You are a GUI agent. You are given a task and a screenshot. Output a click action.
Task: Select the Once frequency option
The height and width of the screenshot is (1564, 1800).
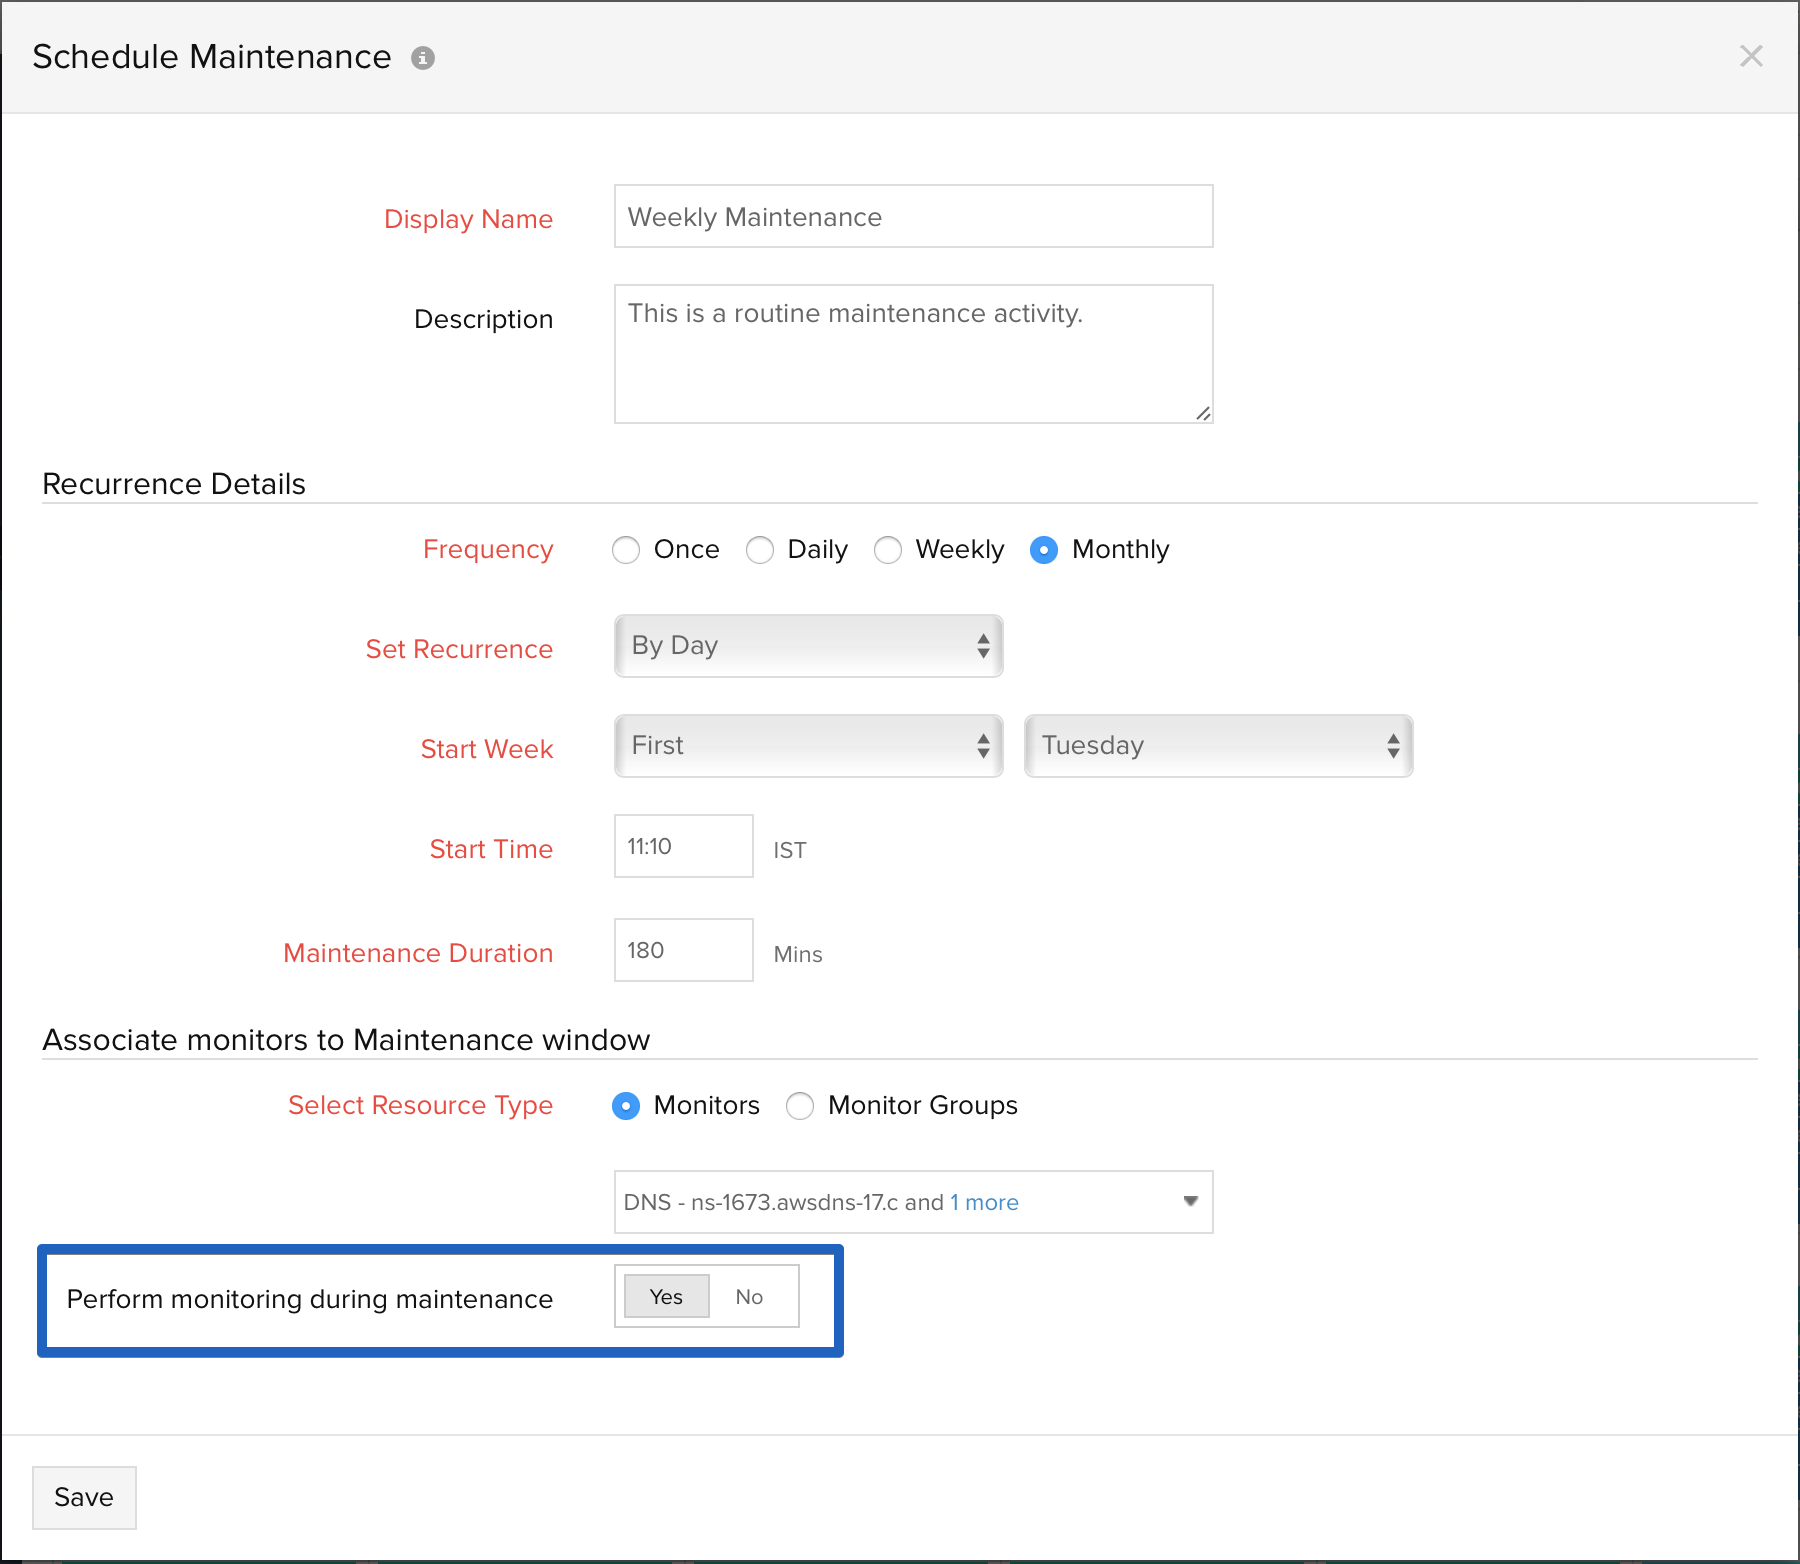click(x=627, y=550)
